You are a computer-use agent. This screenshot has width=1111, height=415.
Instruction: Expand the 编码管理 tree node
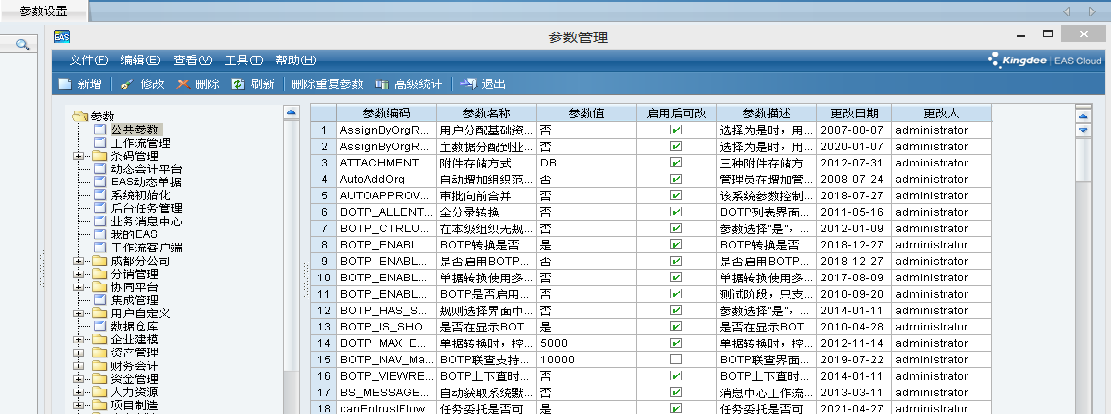click(79, 156)
